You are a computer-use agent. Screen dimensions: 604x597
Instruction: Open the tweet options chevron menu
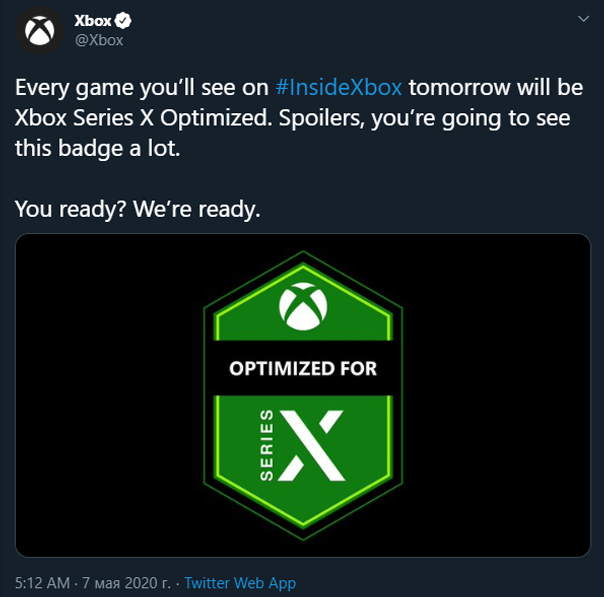[x=583, y=20]
